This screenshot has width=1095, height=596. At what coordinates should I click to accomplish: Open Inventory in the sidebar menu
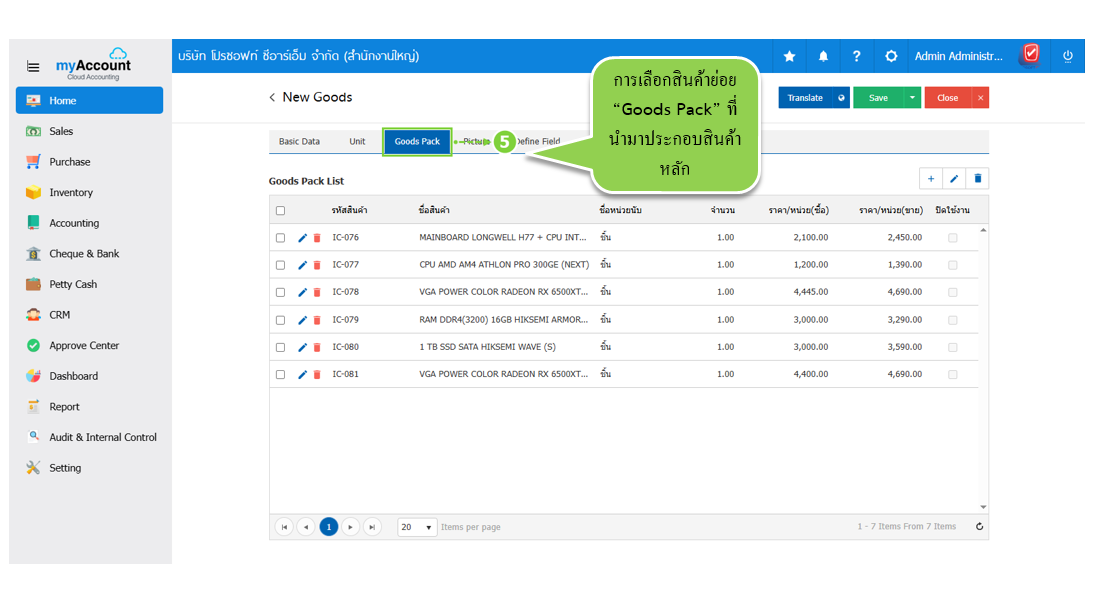click(71, 192)
